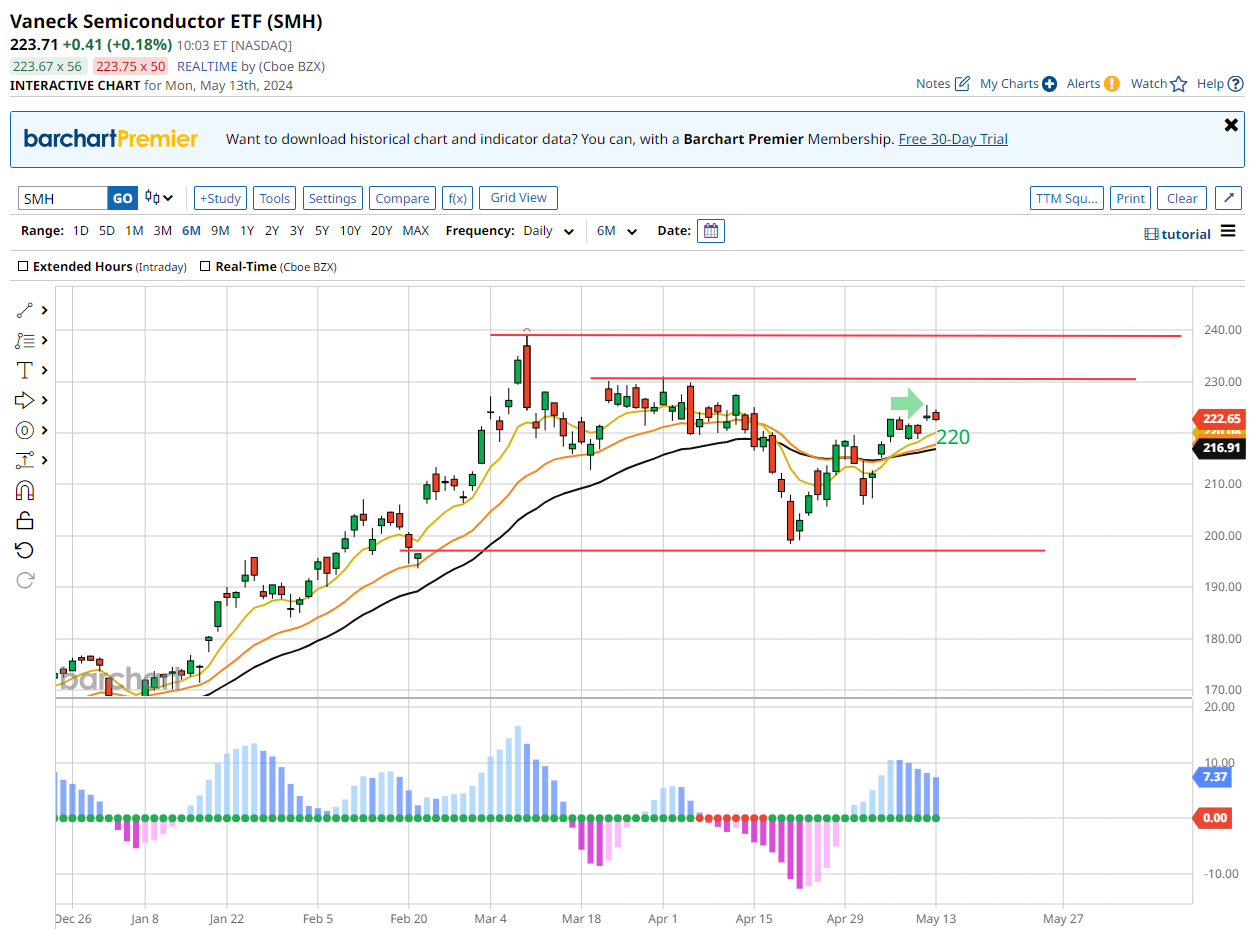The width and height of the screenshot is (1250, 929).
Task: Open the candlestick chart type selector
Action: (159, 198)
